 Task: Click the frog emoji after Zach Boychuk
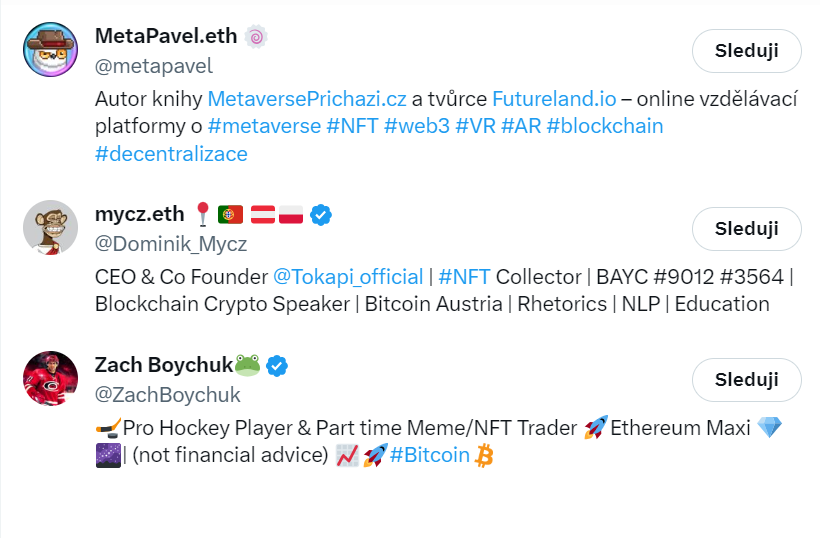[x=248, y=365]
